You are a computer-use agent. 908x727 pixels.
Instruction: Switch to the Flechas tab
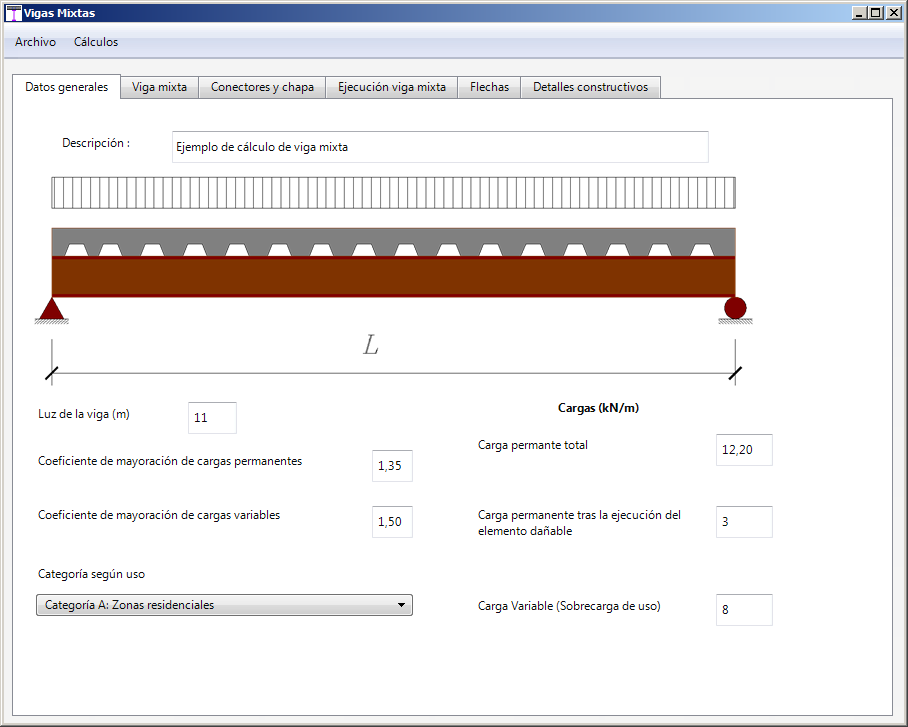(489, 87)
